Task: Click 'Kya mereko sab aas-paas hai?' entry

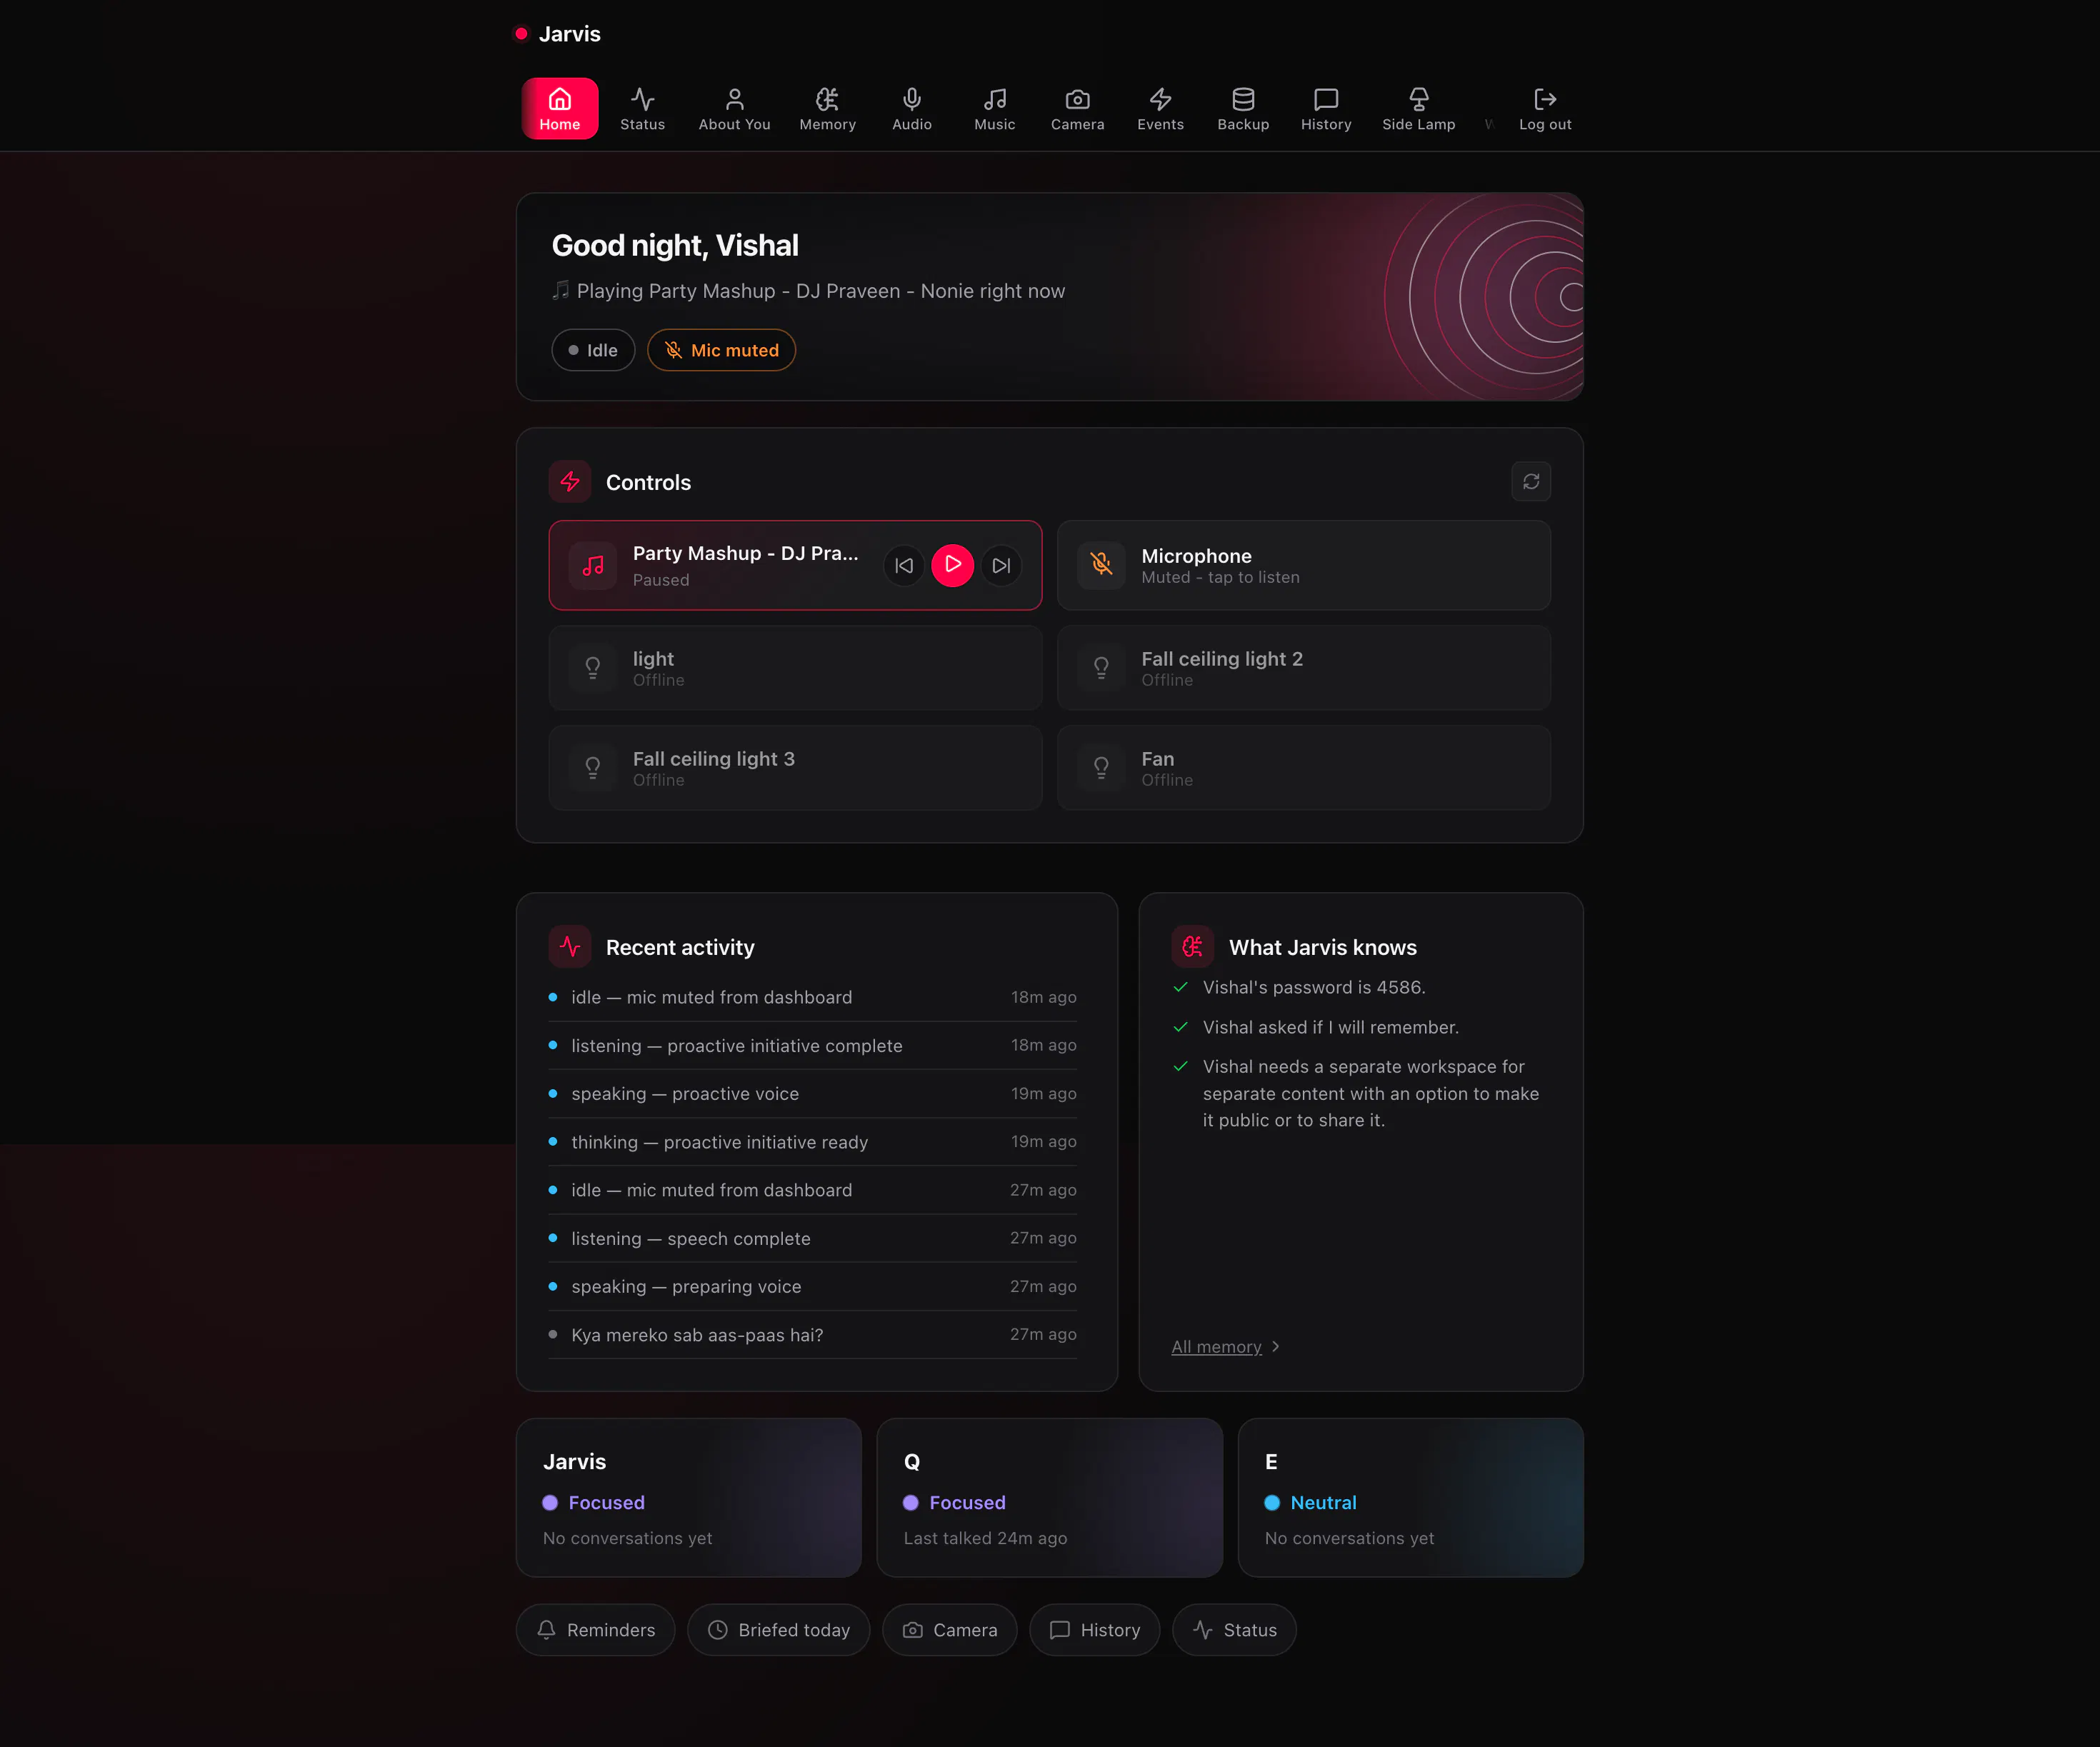Action: tap(813, 1335)
